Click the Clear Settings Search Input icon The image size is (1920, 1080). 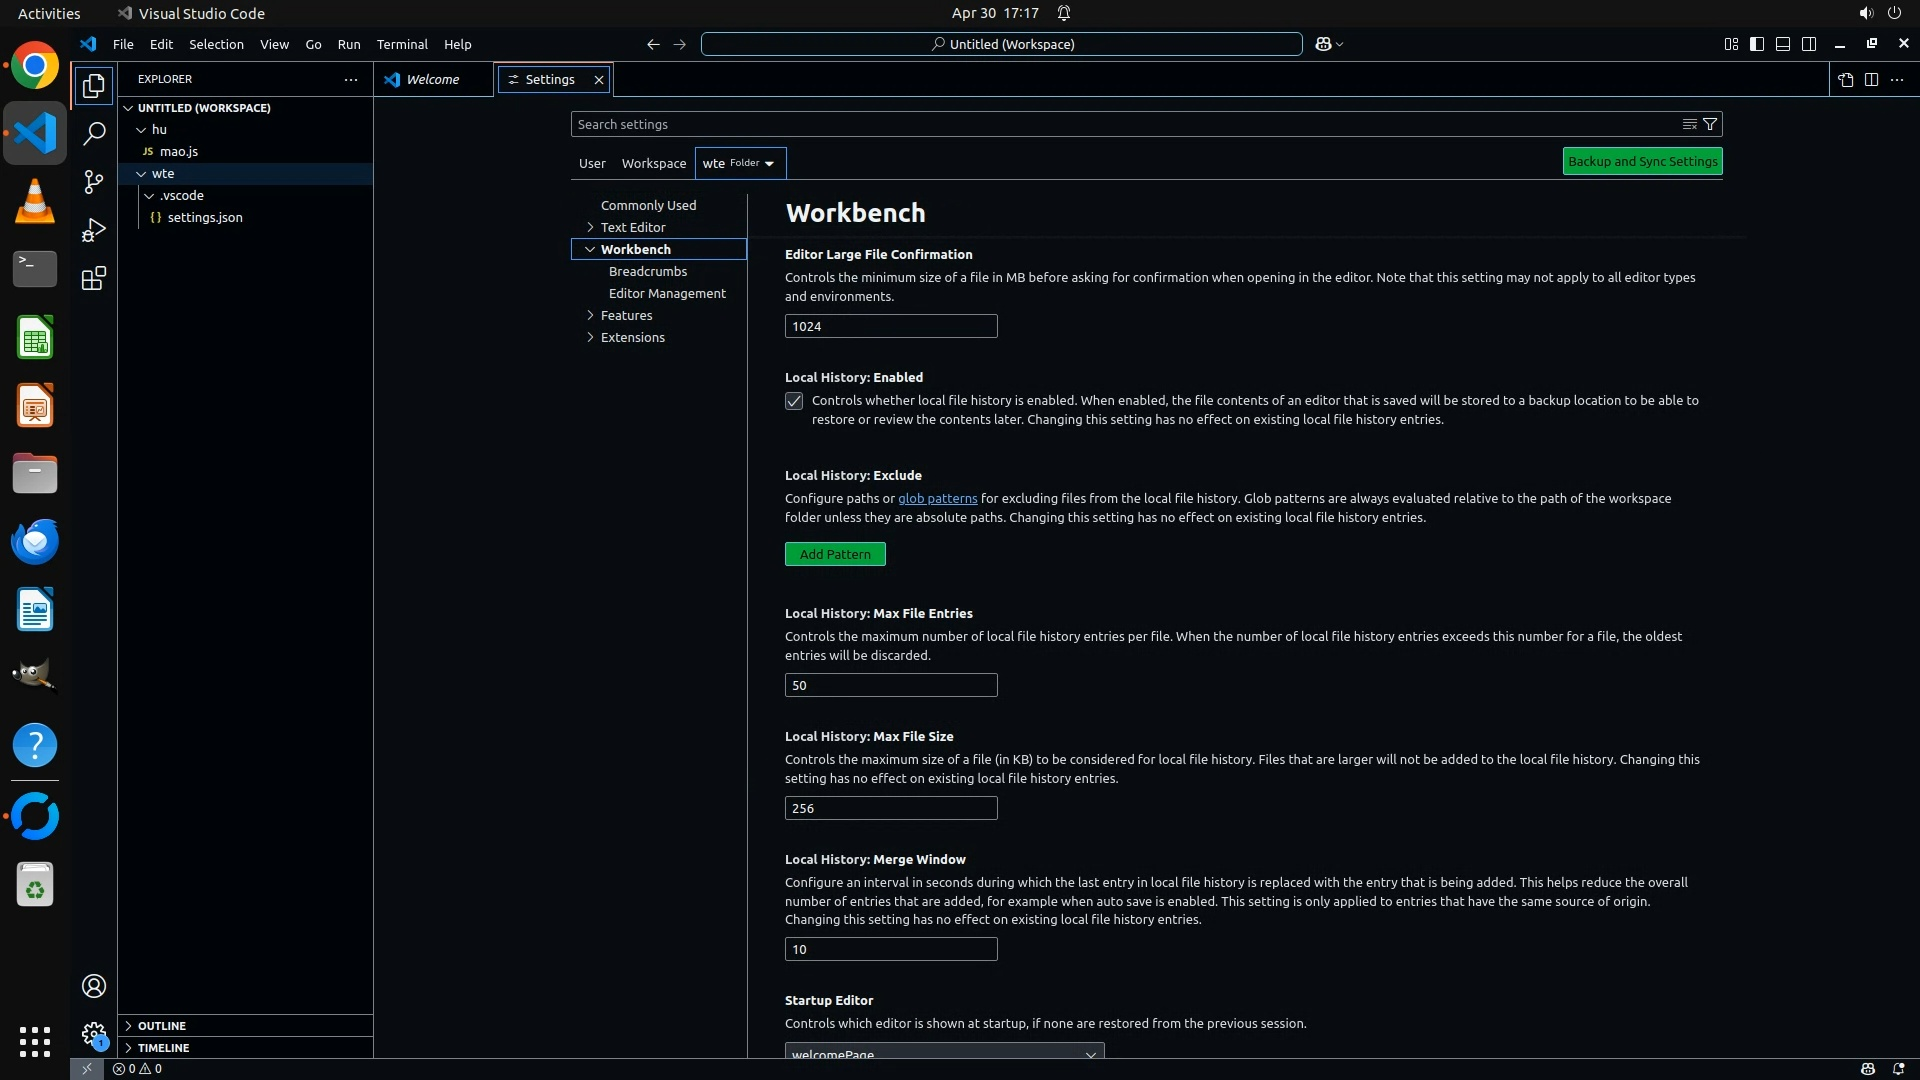[1689, 124]
